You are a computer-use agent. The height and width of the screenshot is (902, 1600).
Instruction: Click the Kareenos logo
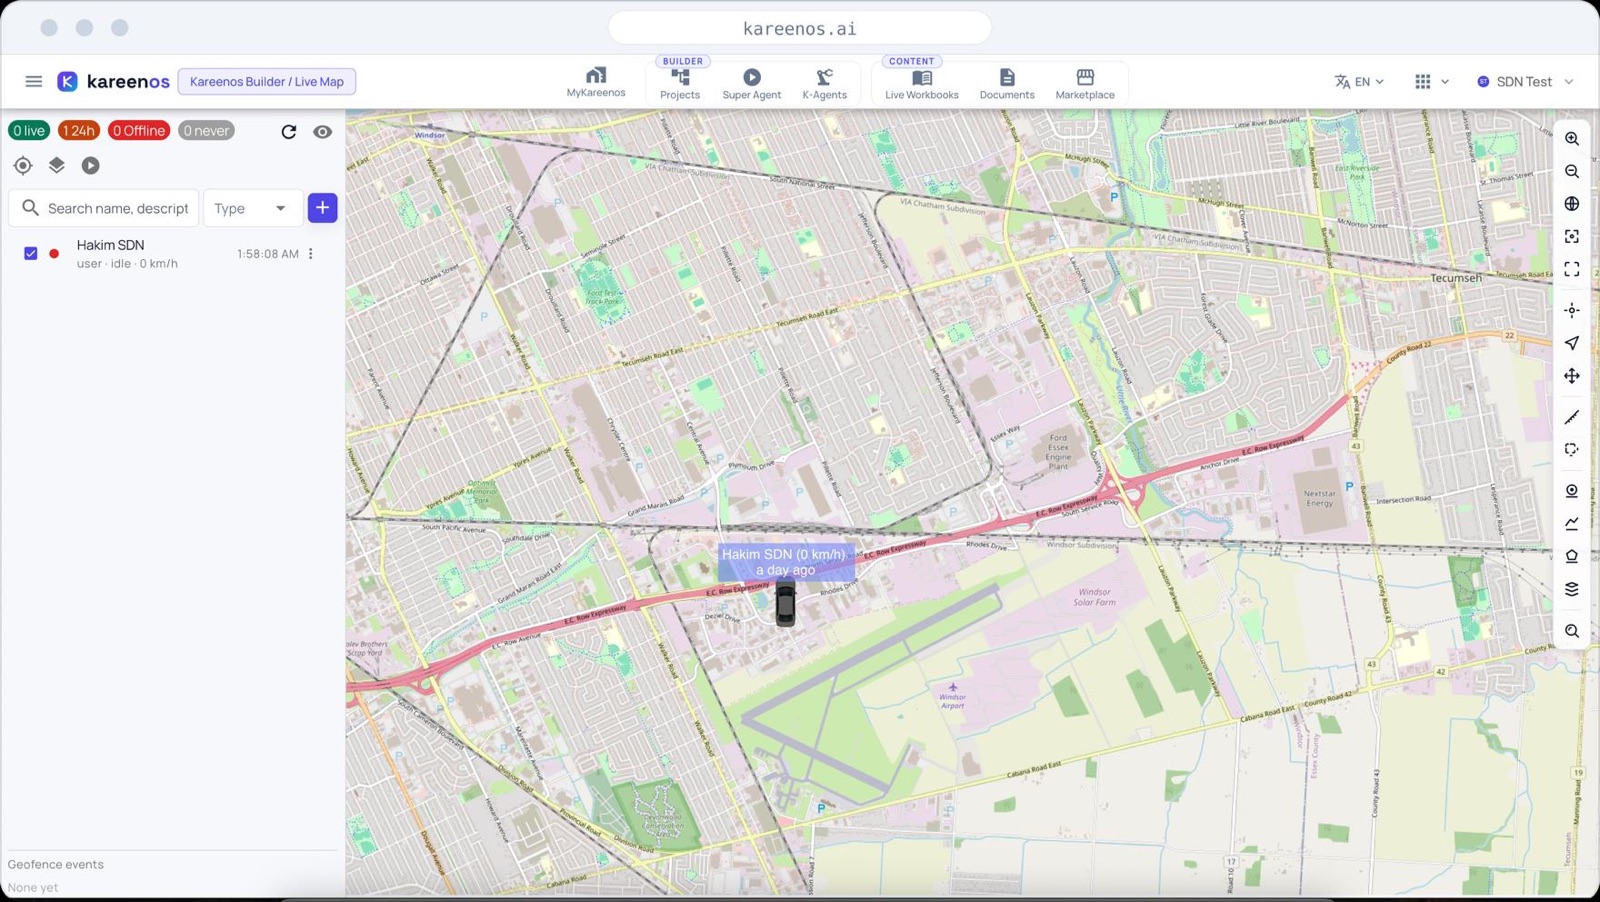point(113,82)
